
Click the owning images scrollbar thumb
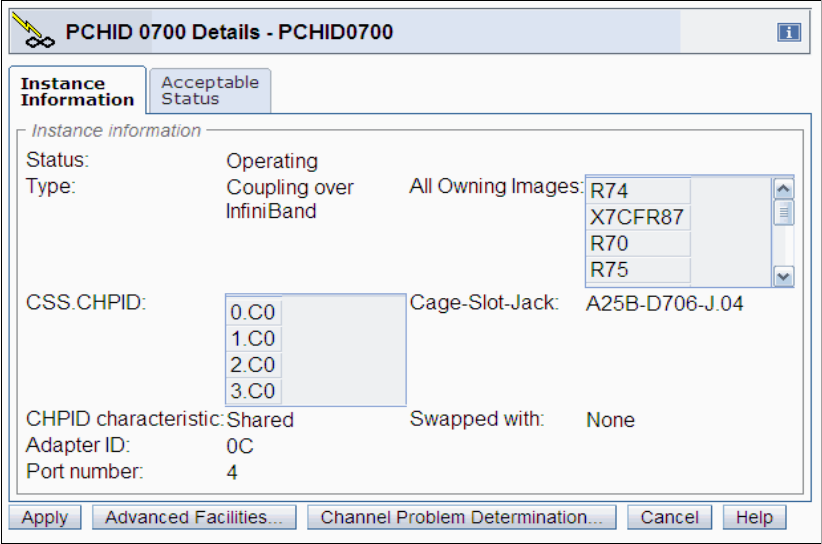click(x=784, y=212)
